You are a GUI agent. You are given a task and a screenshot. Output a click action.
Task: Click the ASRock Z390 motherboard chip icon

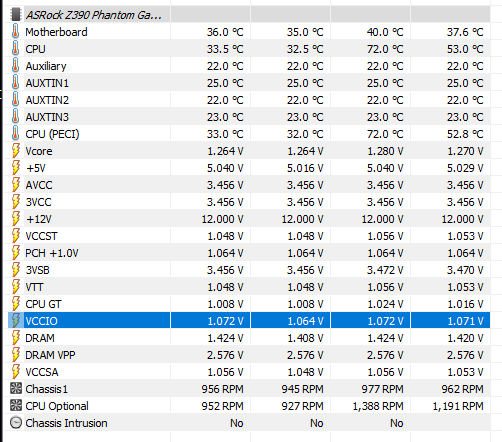point(16,14)
